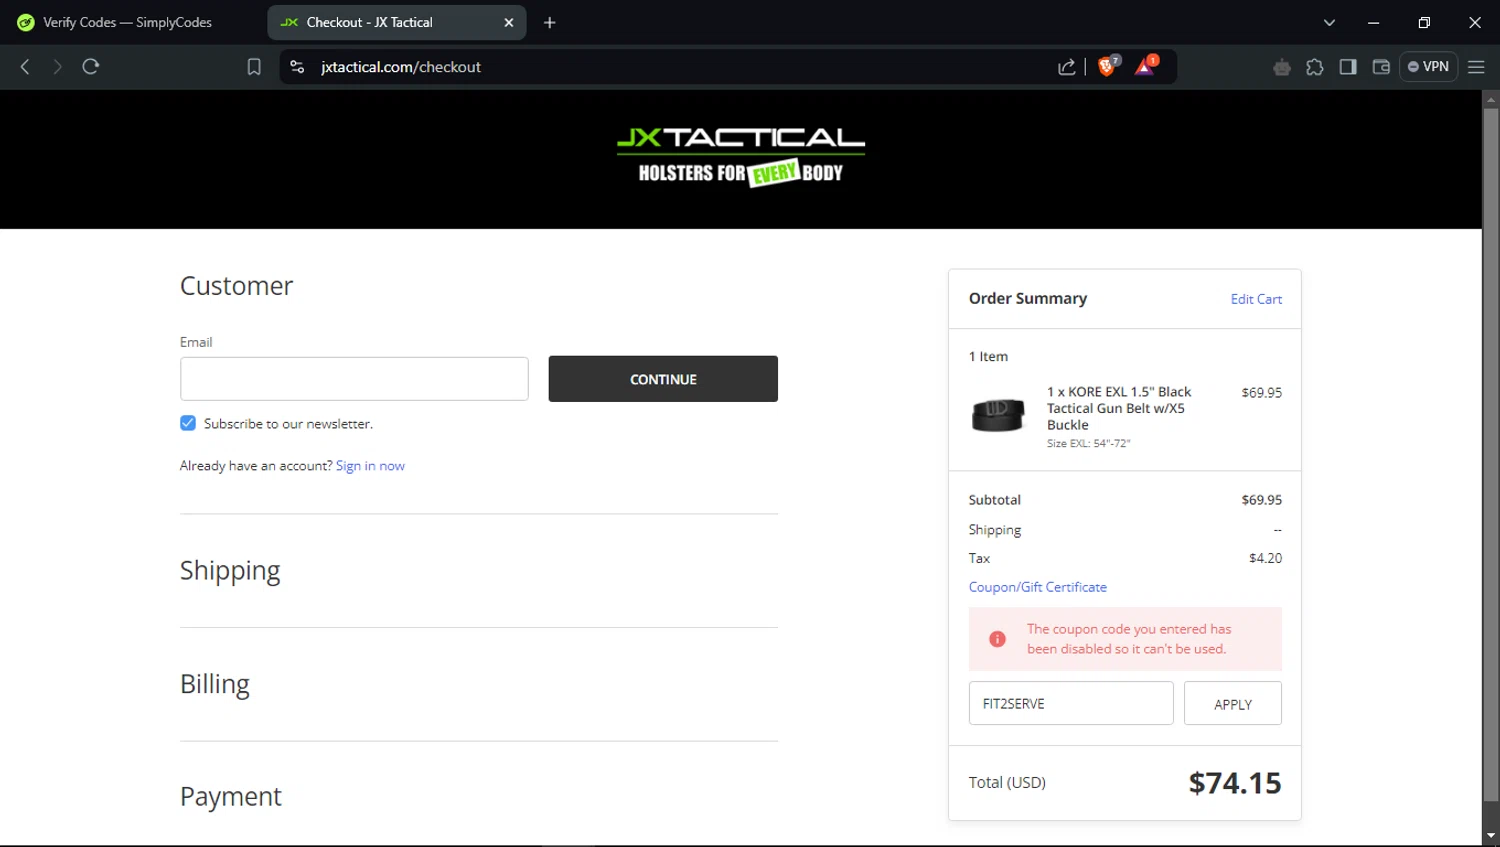Click the scrollbar down arrow
This screenshot has width=1500, height=847.
pos(1491,836)
